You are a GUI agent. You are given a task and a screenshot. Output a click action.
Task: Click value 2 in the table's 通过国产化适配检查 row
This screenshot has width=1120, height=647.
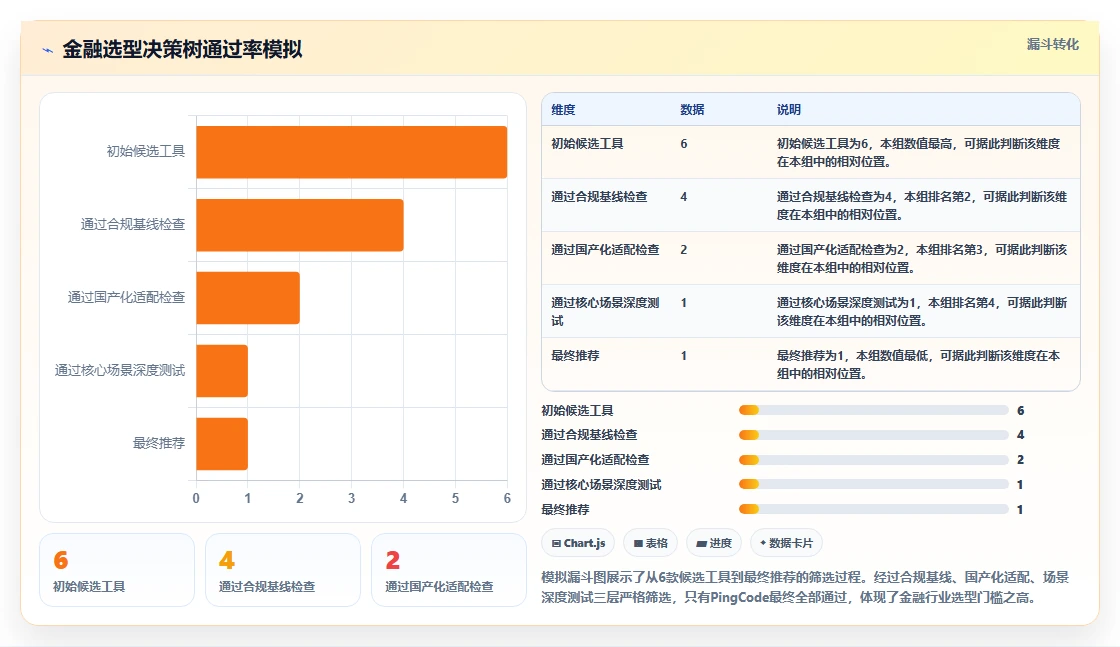pos(684,249)
